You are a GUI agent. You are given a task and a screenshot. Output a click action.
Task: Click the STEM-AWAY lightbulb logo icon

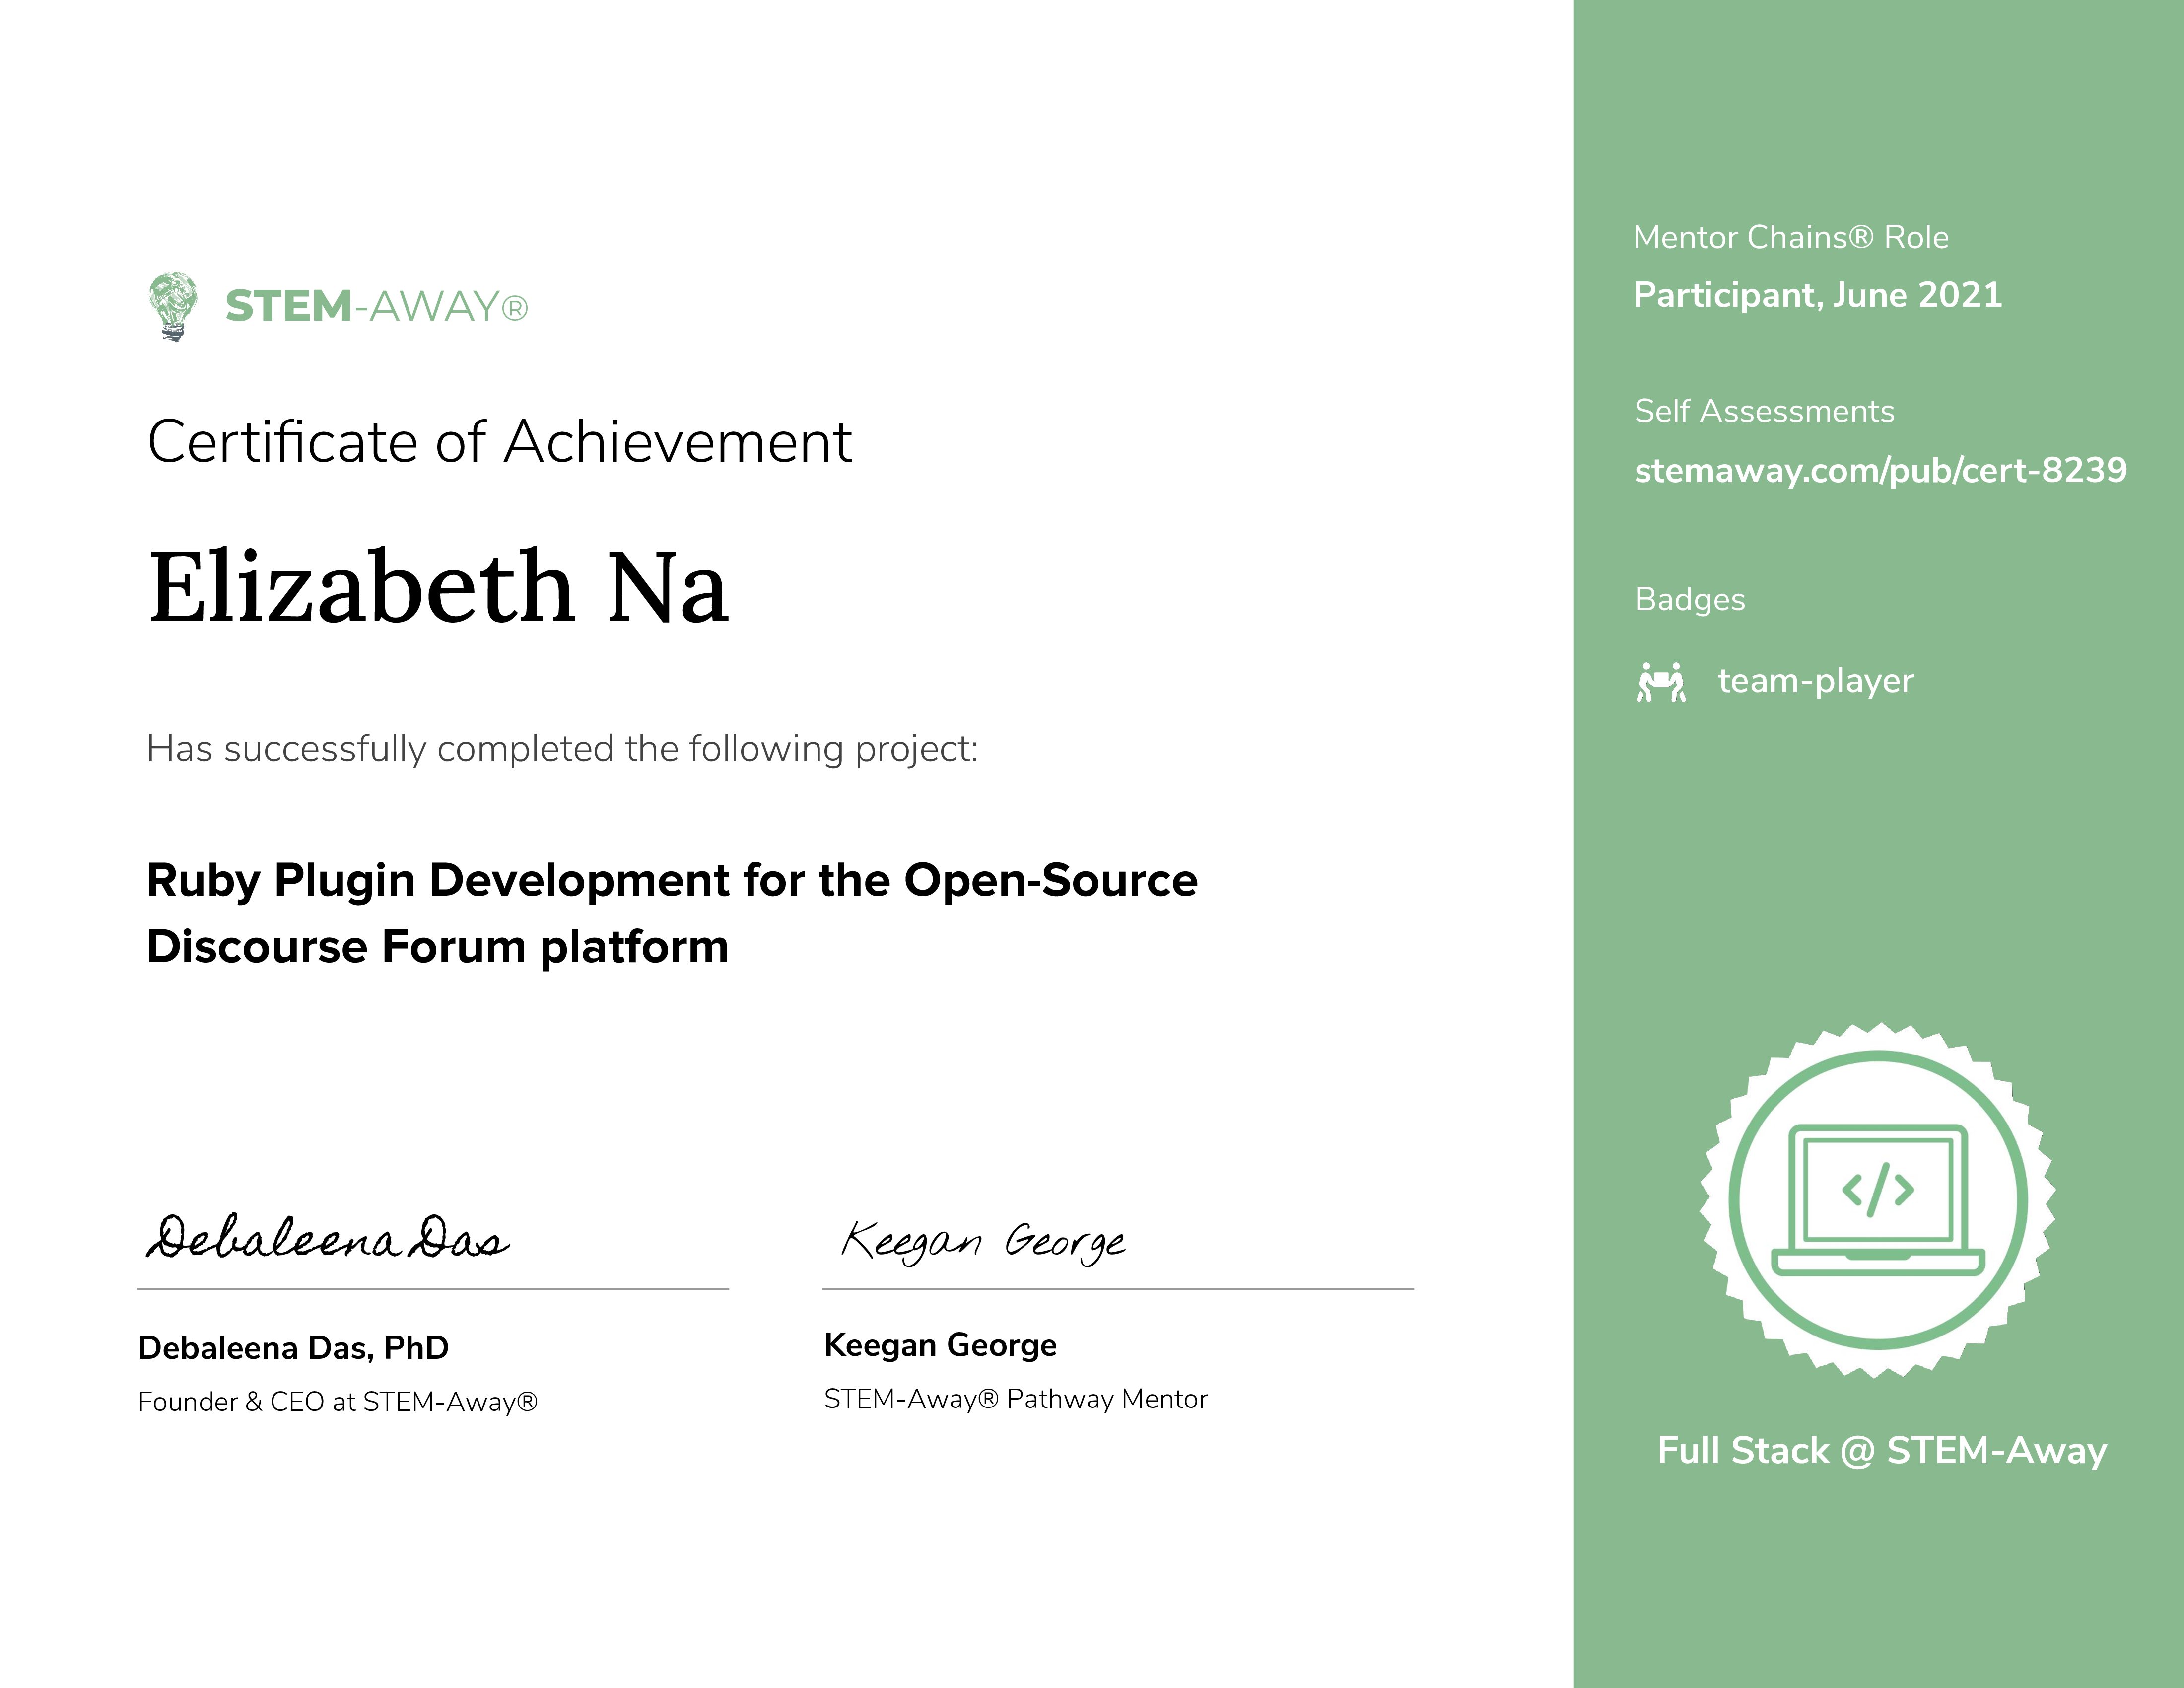coord(173,306)
